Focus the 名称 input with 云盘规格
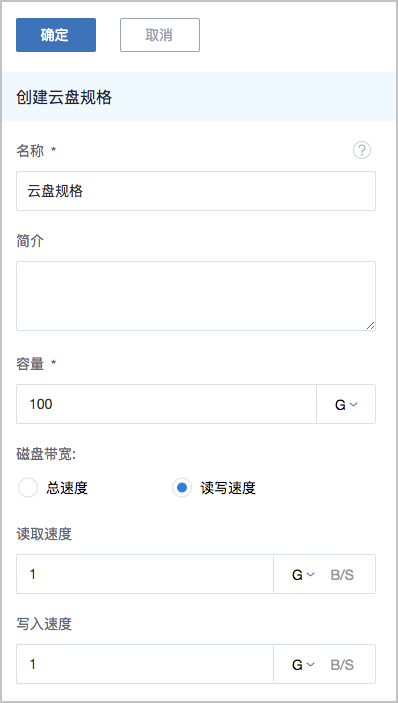Screen dimensions: 398x703 196,191
